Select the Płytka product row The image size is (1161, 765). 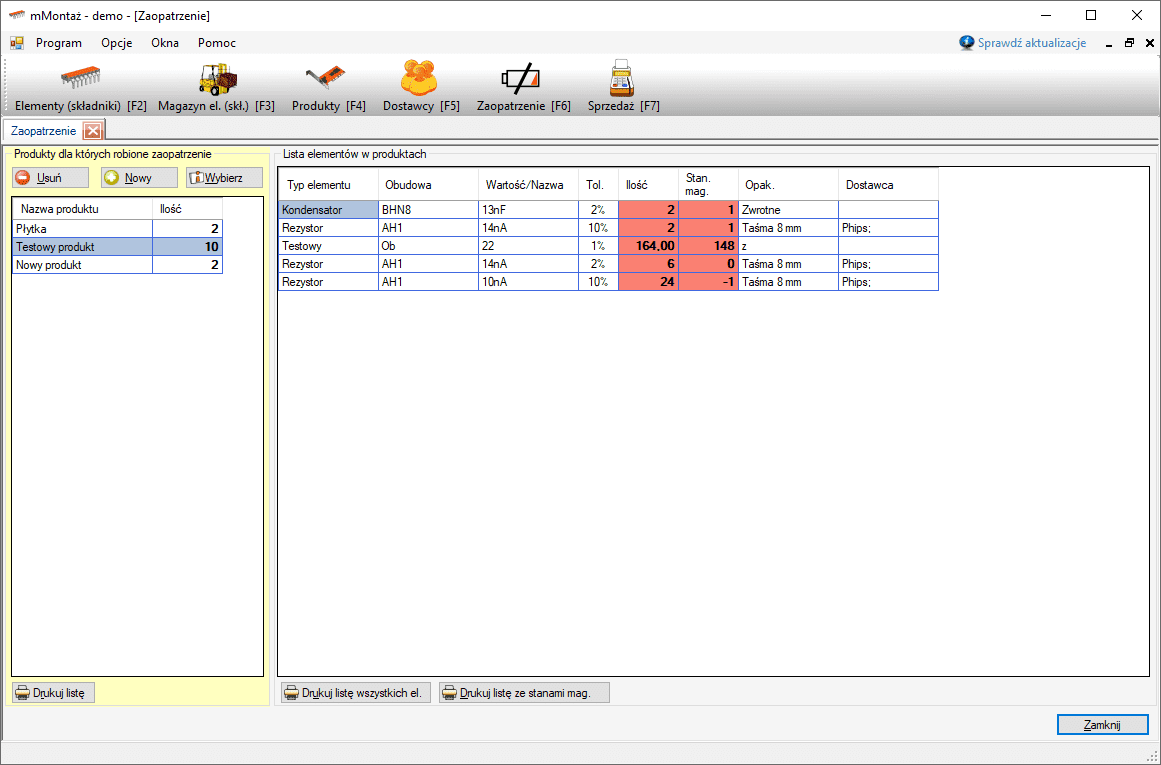click(x=82, y=229)
